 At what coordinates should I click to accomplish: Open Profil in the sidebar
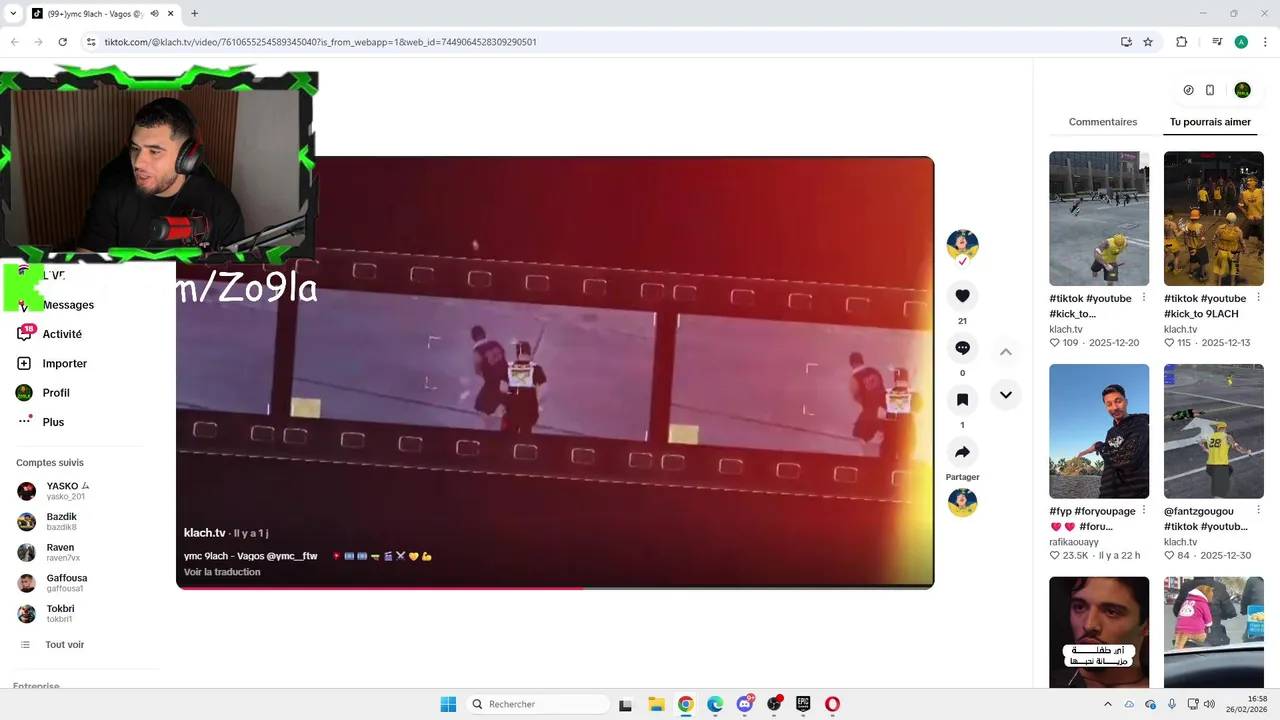click(56, 392)
